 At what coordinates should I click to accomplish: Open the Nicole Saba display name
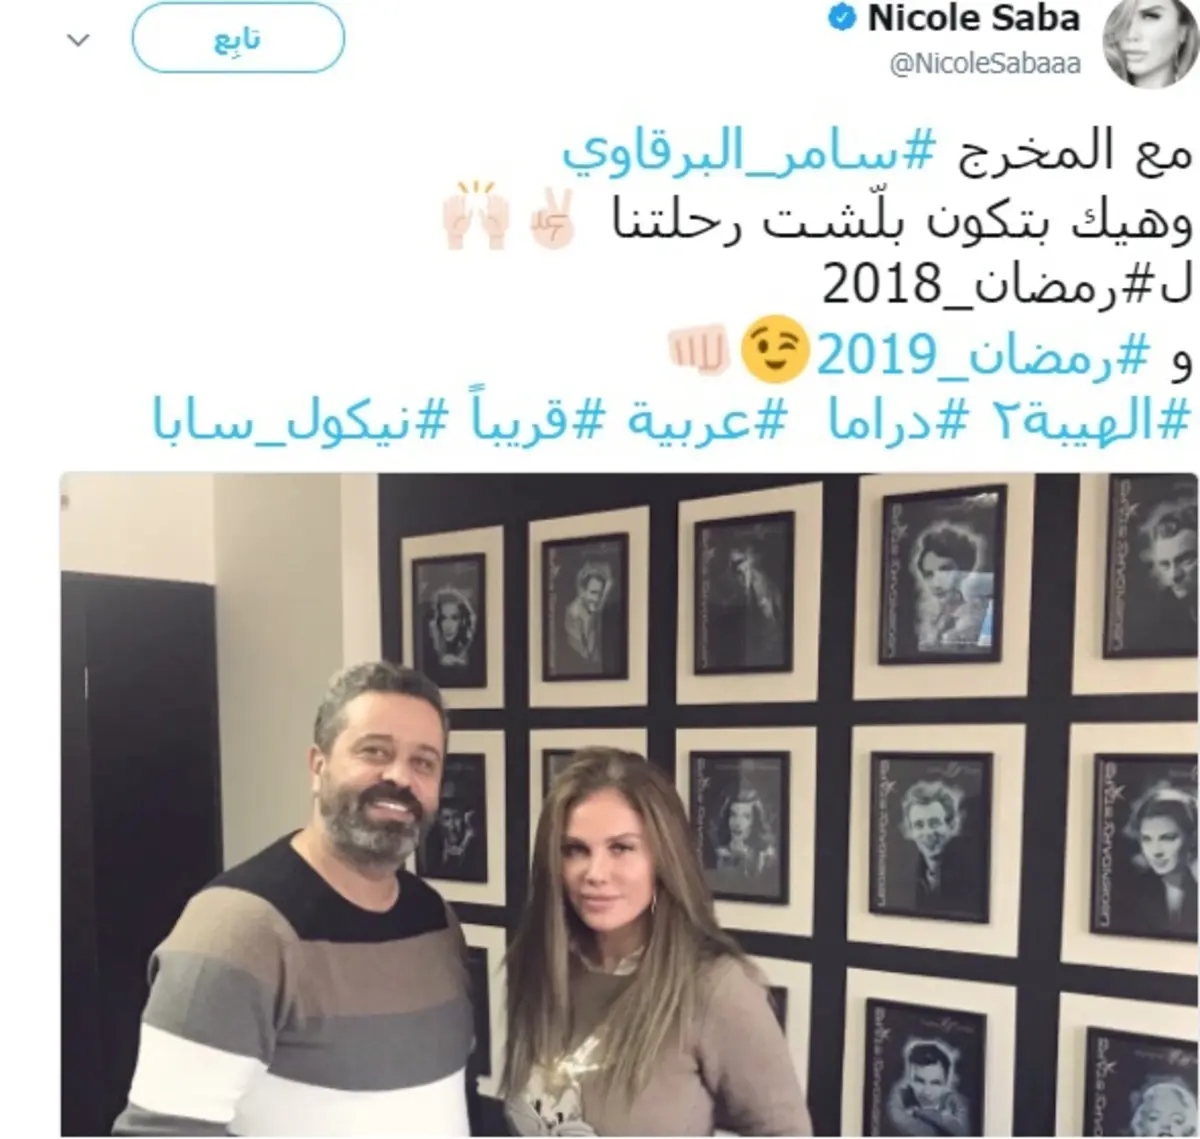(975, 19)
